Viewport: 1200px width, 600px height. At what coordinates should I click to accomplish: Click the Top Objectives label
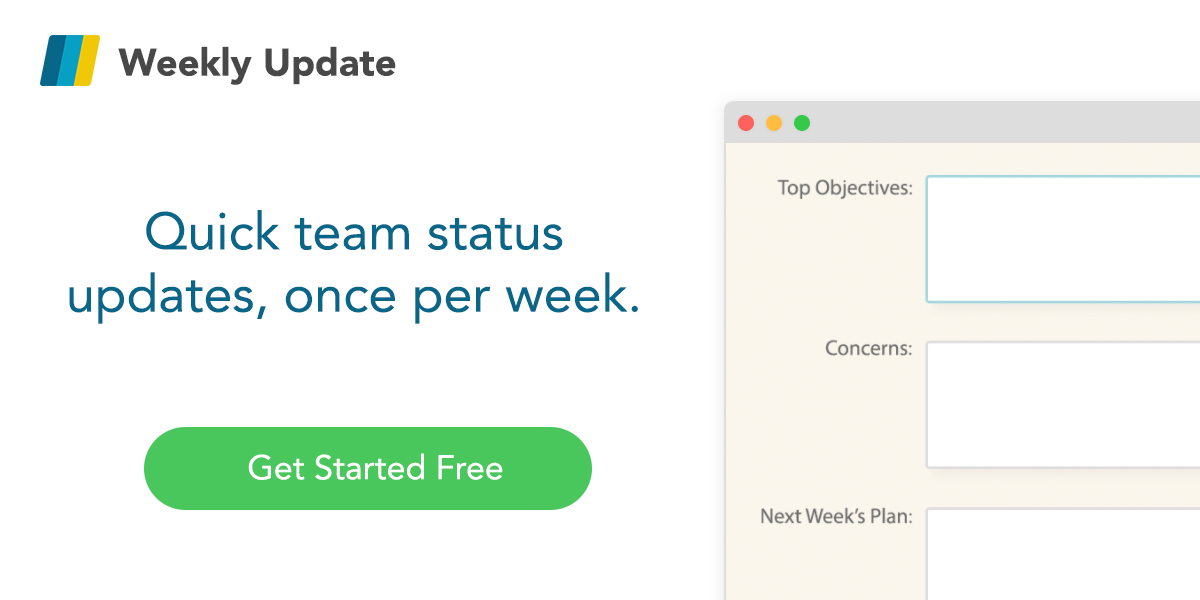click(x=844, y=187)
